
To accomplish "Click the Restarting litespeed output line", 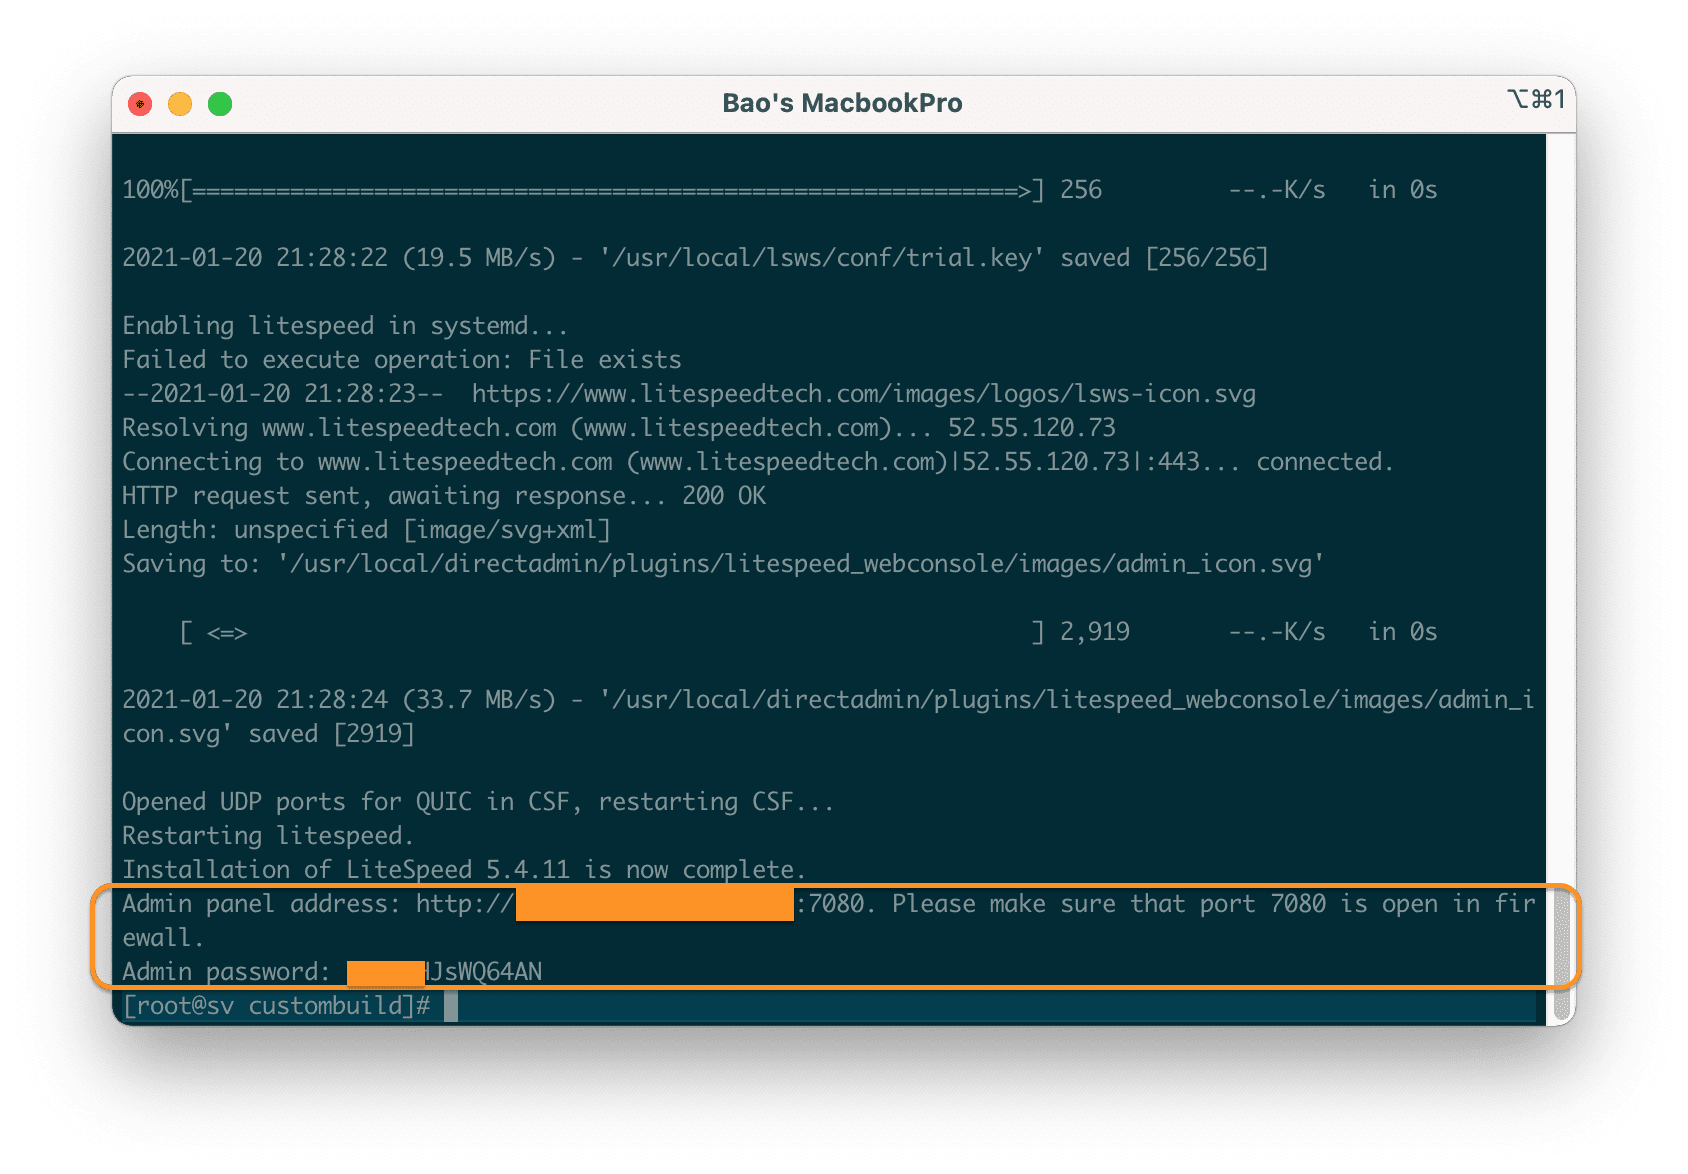I will tap(268, 835).
